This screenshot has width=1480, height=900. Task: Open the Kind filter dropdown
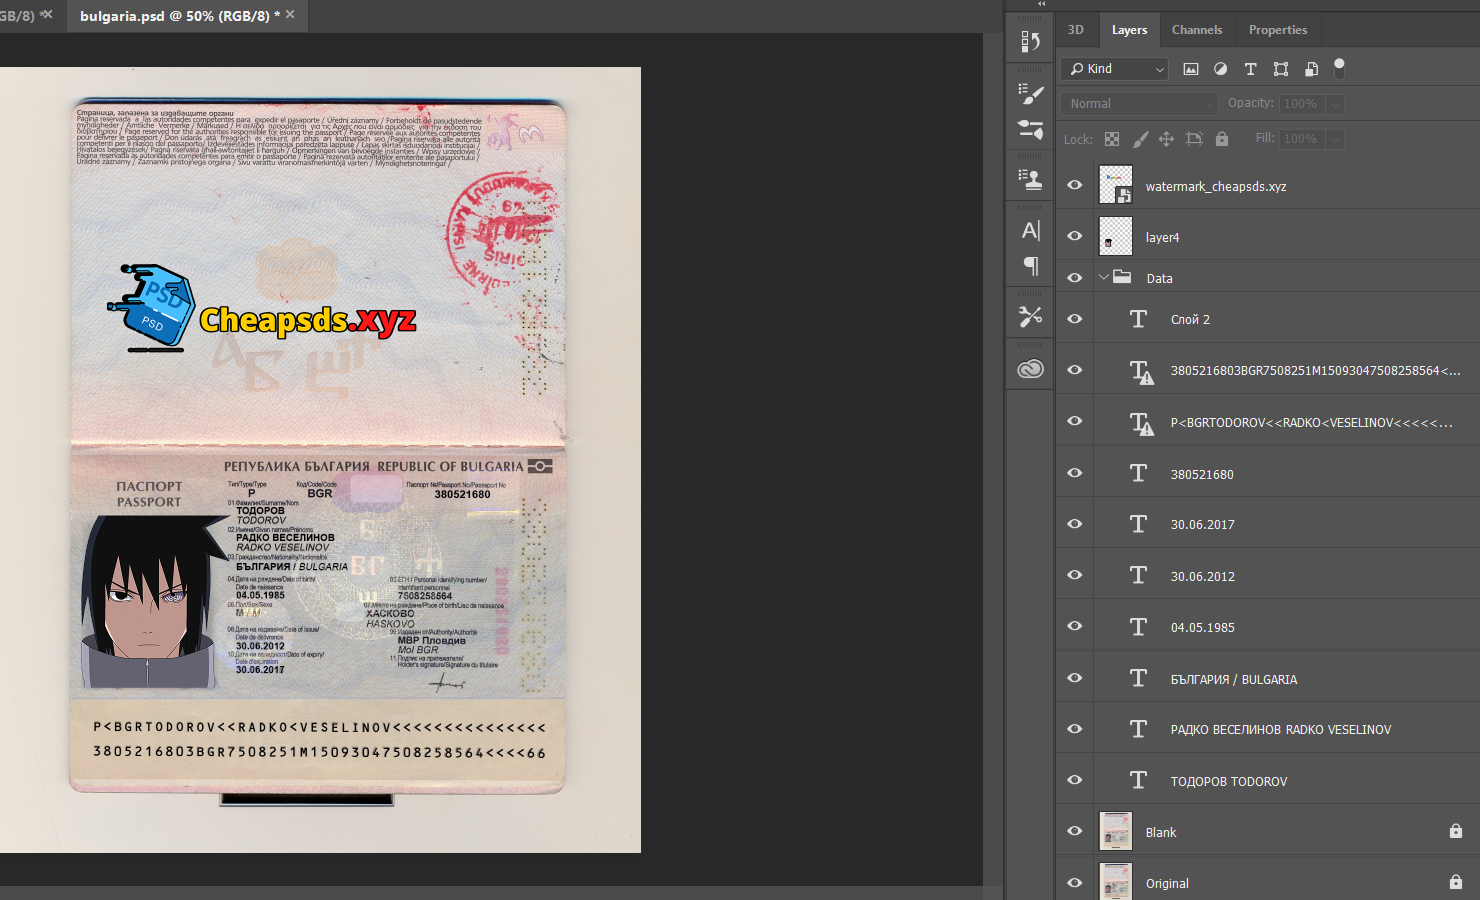1114,69
